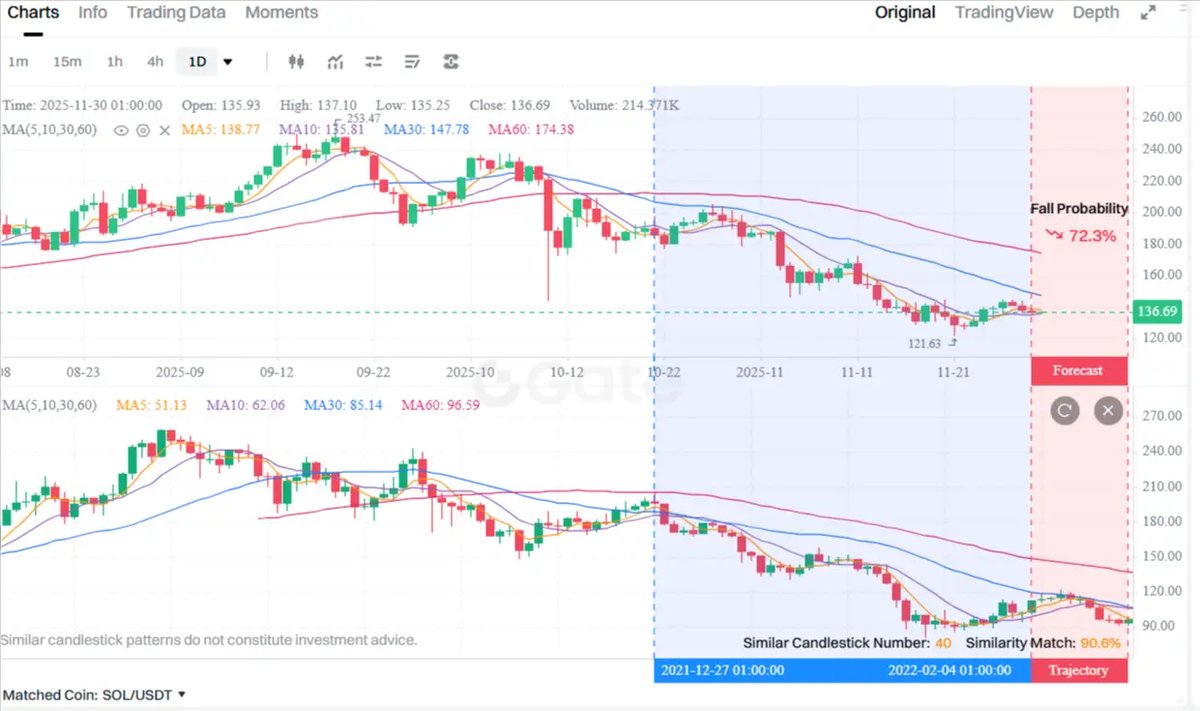Image resolution: width=1200 pixels, height=711 pixels.
Task: Click the MA30: 147.78 value
Action: click(427, 130)
